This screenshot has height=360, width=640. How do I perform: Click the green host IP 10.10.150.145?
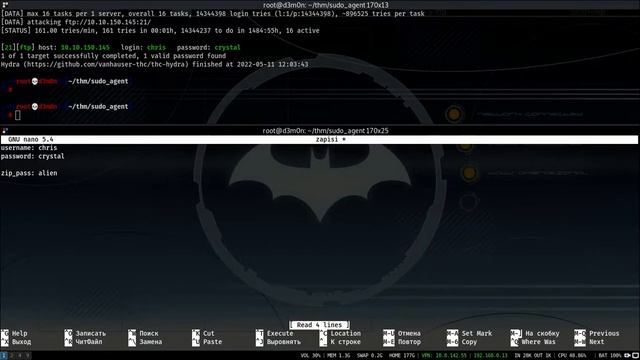click(85, 47)
